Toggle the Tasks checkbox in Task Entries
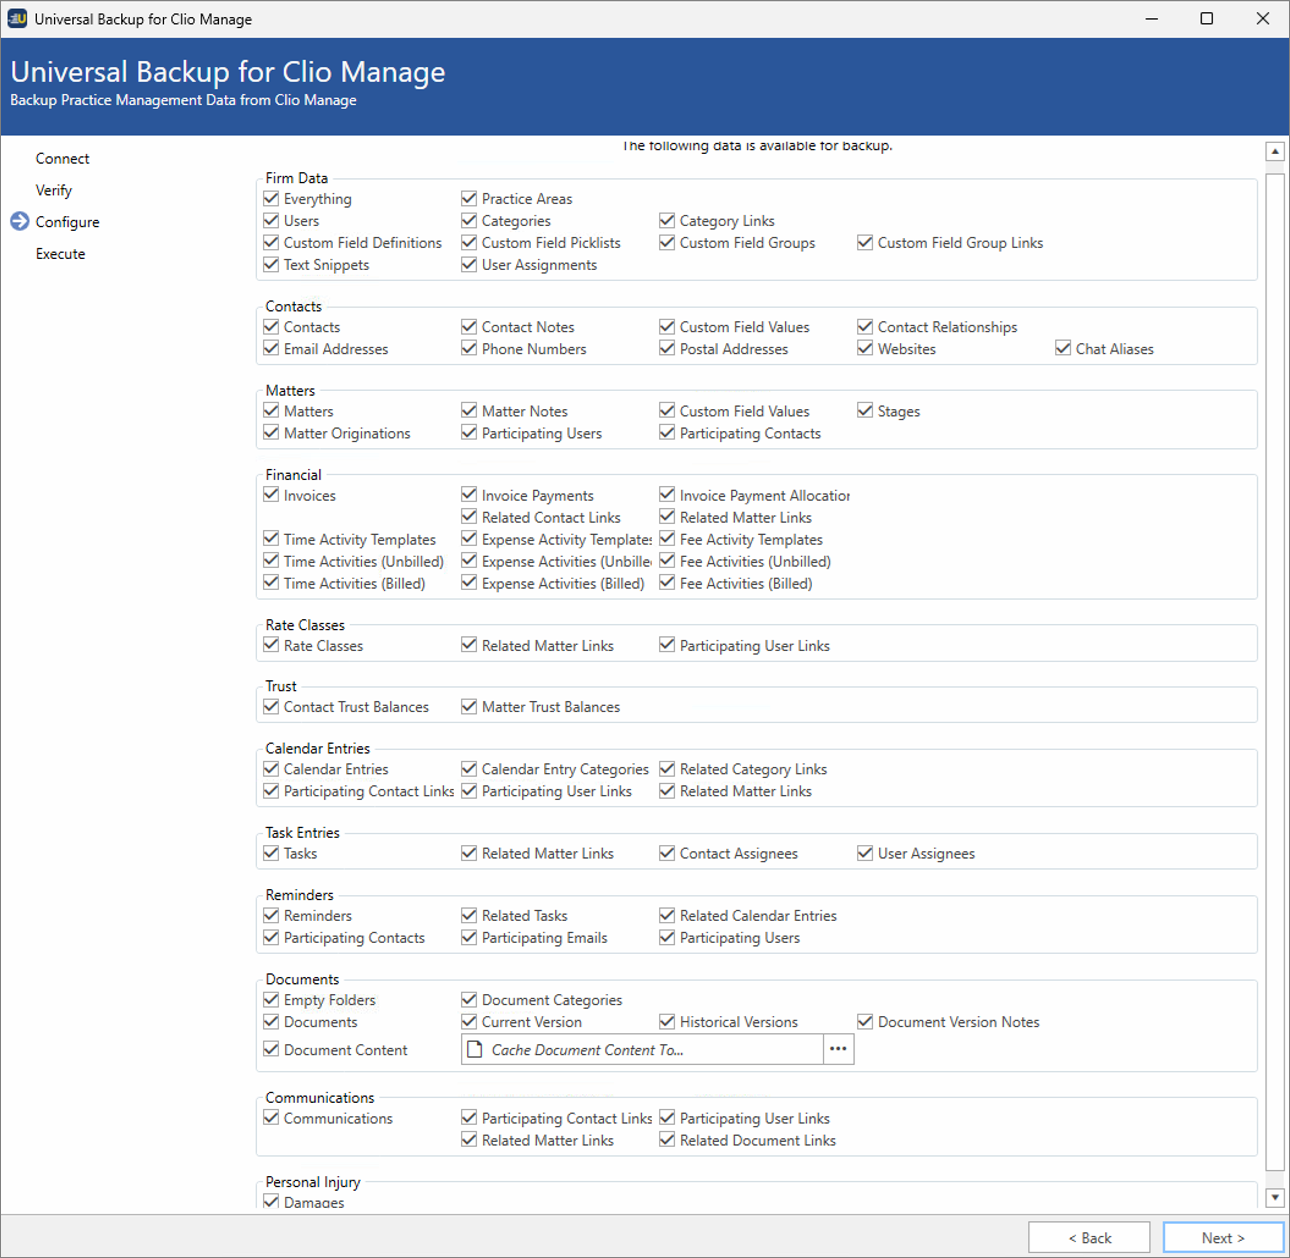The width and height of the screenshot is (1290, 1258). coord(271,852)
